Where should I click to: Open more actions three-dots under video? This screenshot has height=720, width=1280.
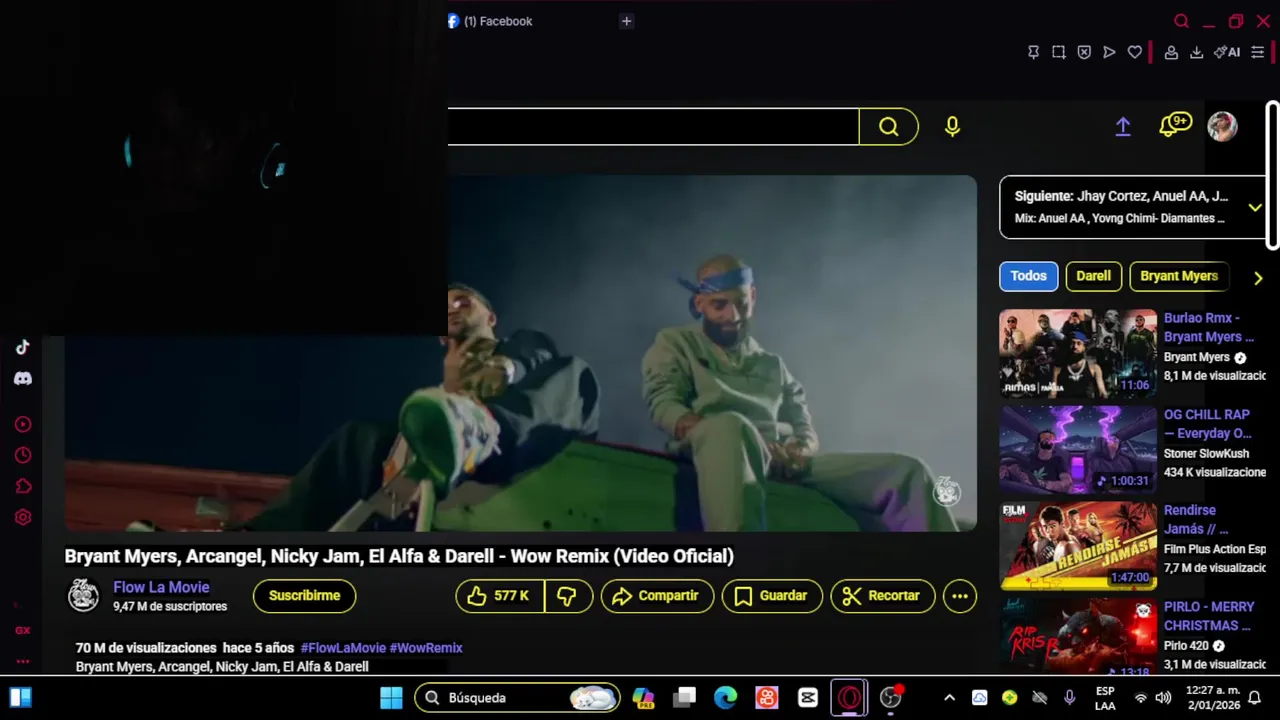point(960,596)
